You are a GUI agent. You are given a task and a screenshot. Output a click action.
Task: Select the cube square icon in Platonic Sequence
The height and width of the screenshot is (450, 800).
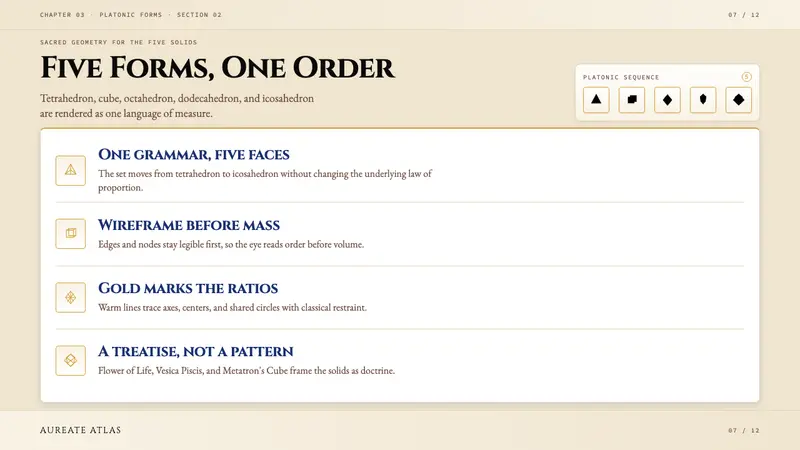coord(632,99)
